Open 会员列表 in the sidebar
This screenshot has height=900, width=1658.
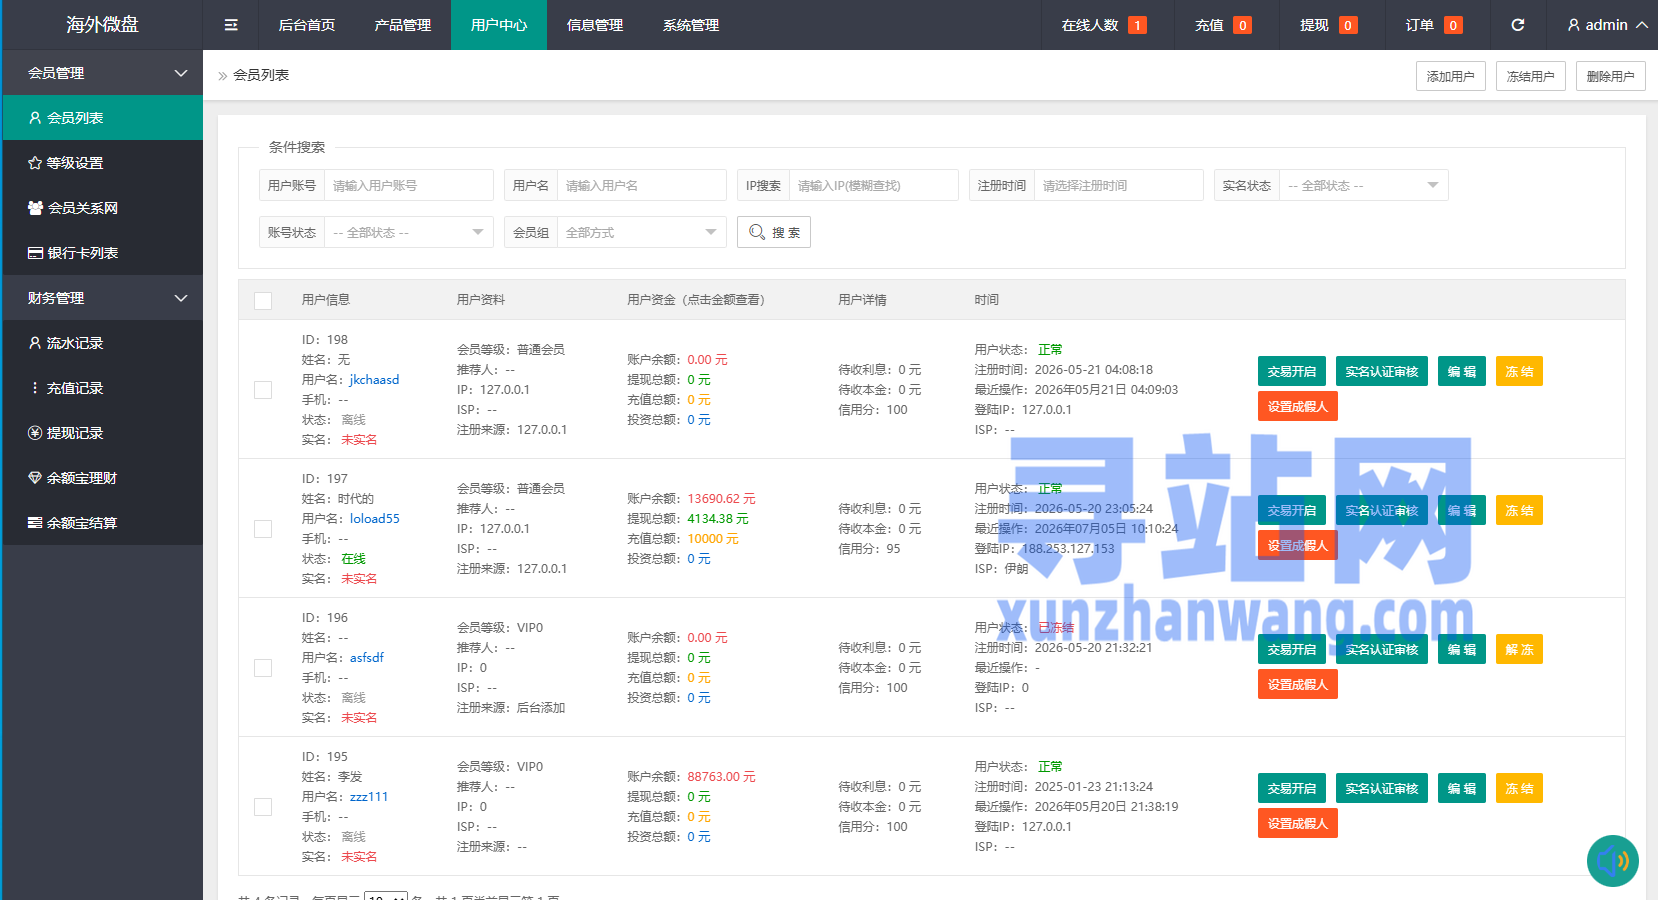pos(103,118)
